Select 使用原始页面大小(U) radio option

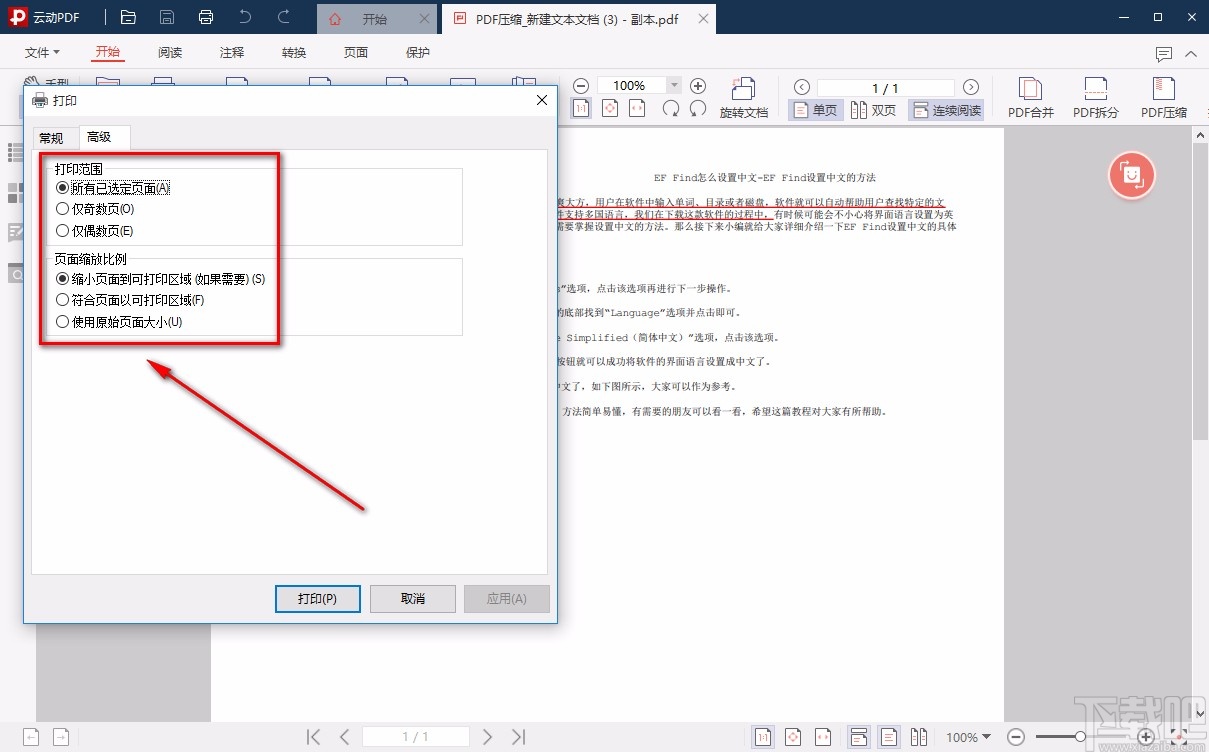(119, 322)
